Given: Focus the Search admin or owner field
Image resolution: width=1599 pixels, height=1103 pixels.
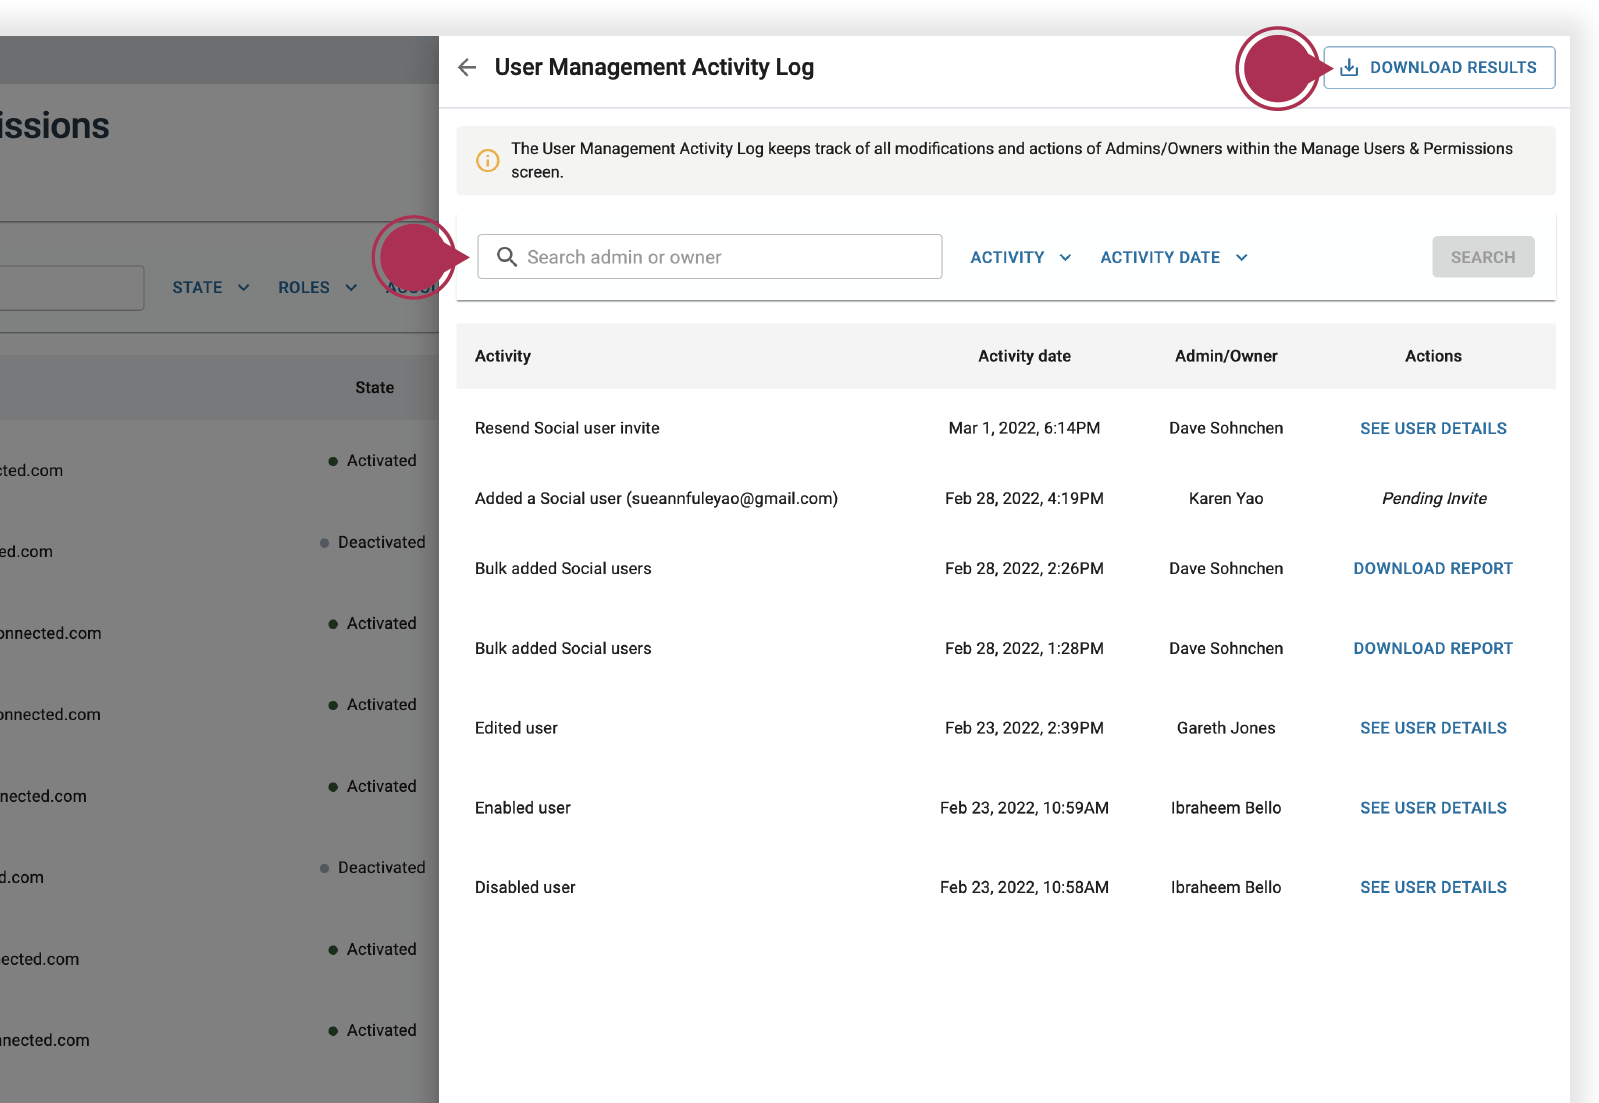Looking at the screenshot, I should point(710,257).
